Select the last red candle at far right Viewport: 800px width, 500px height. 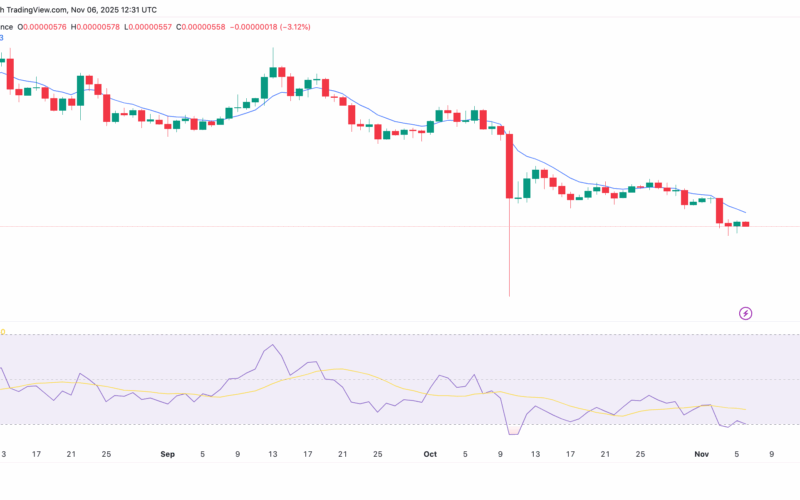click(745, 224)
